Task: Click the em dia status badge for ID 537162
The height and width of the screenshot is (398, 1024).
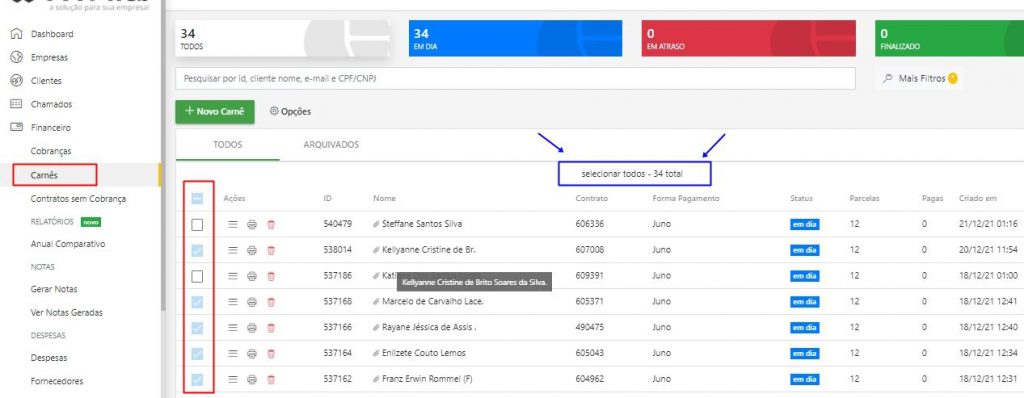Action: [805, 379]
